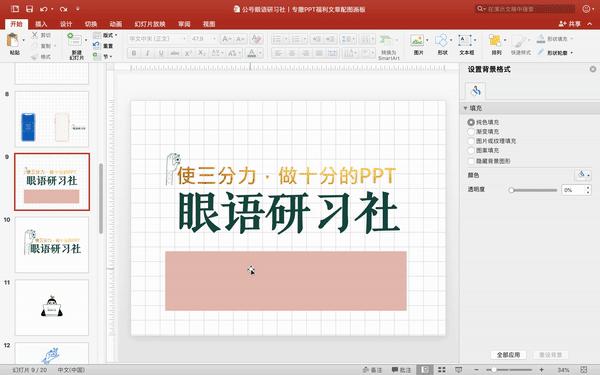Click the Comments (批注) status bar icon
Viewport: 600px width, 375px height.
pyautogui.click(x=401, y=370)
